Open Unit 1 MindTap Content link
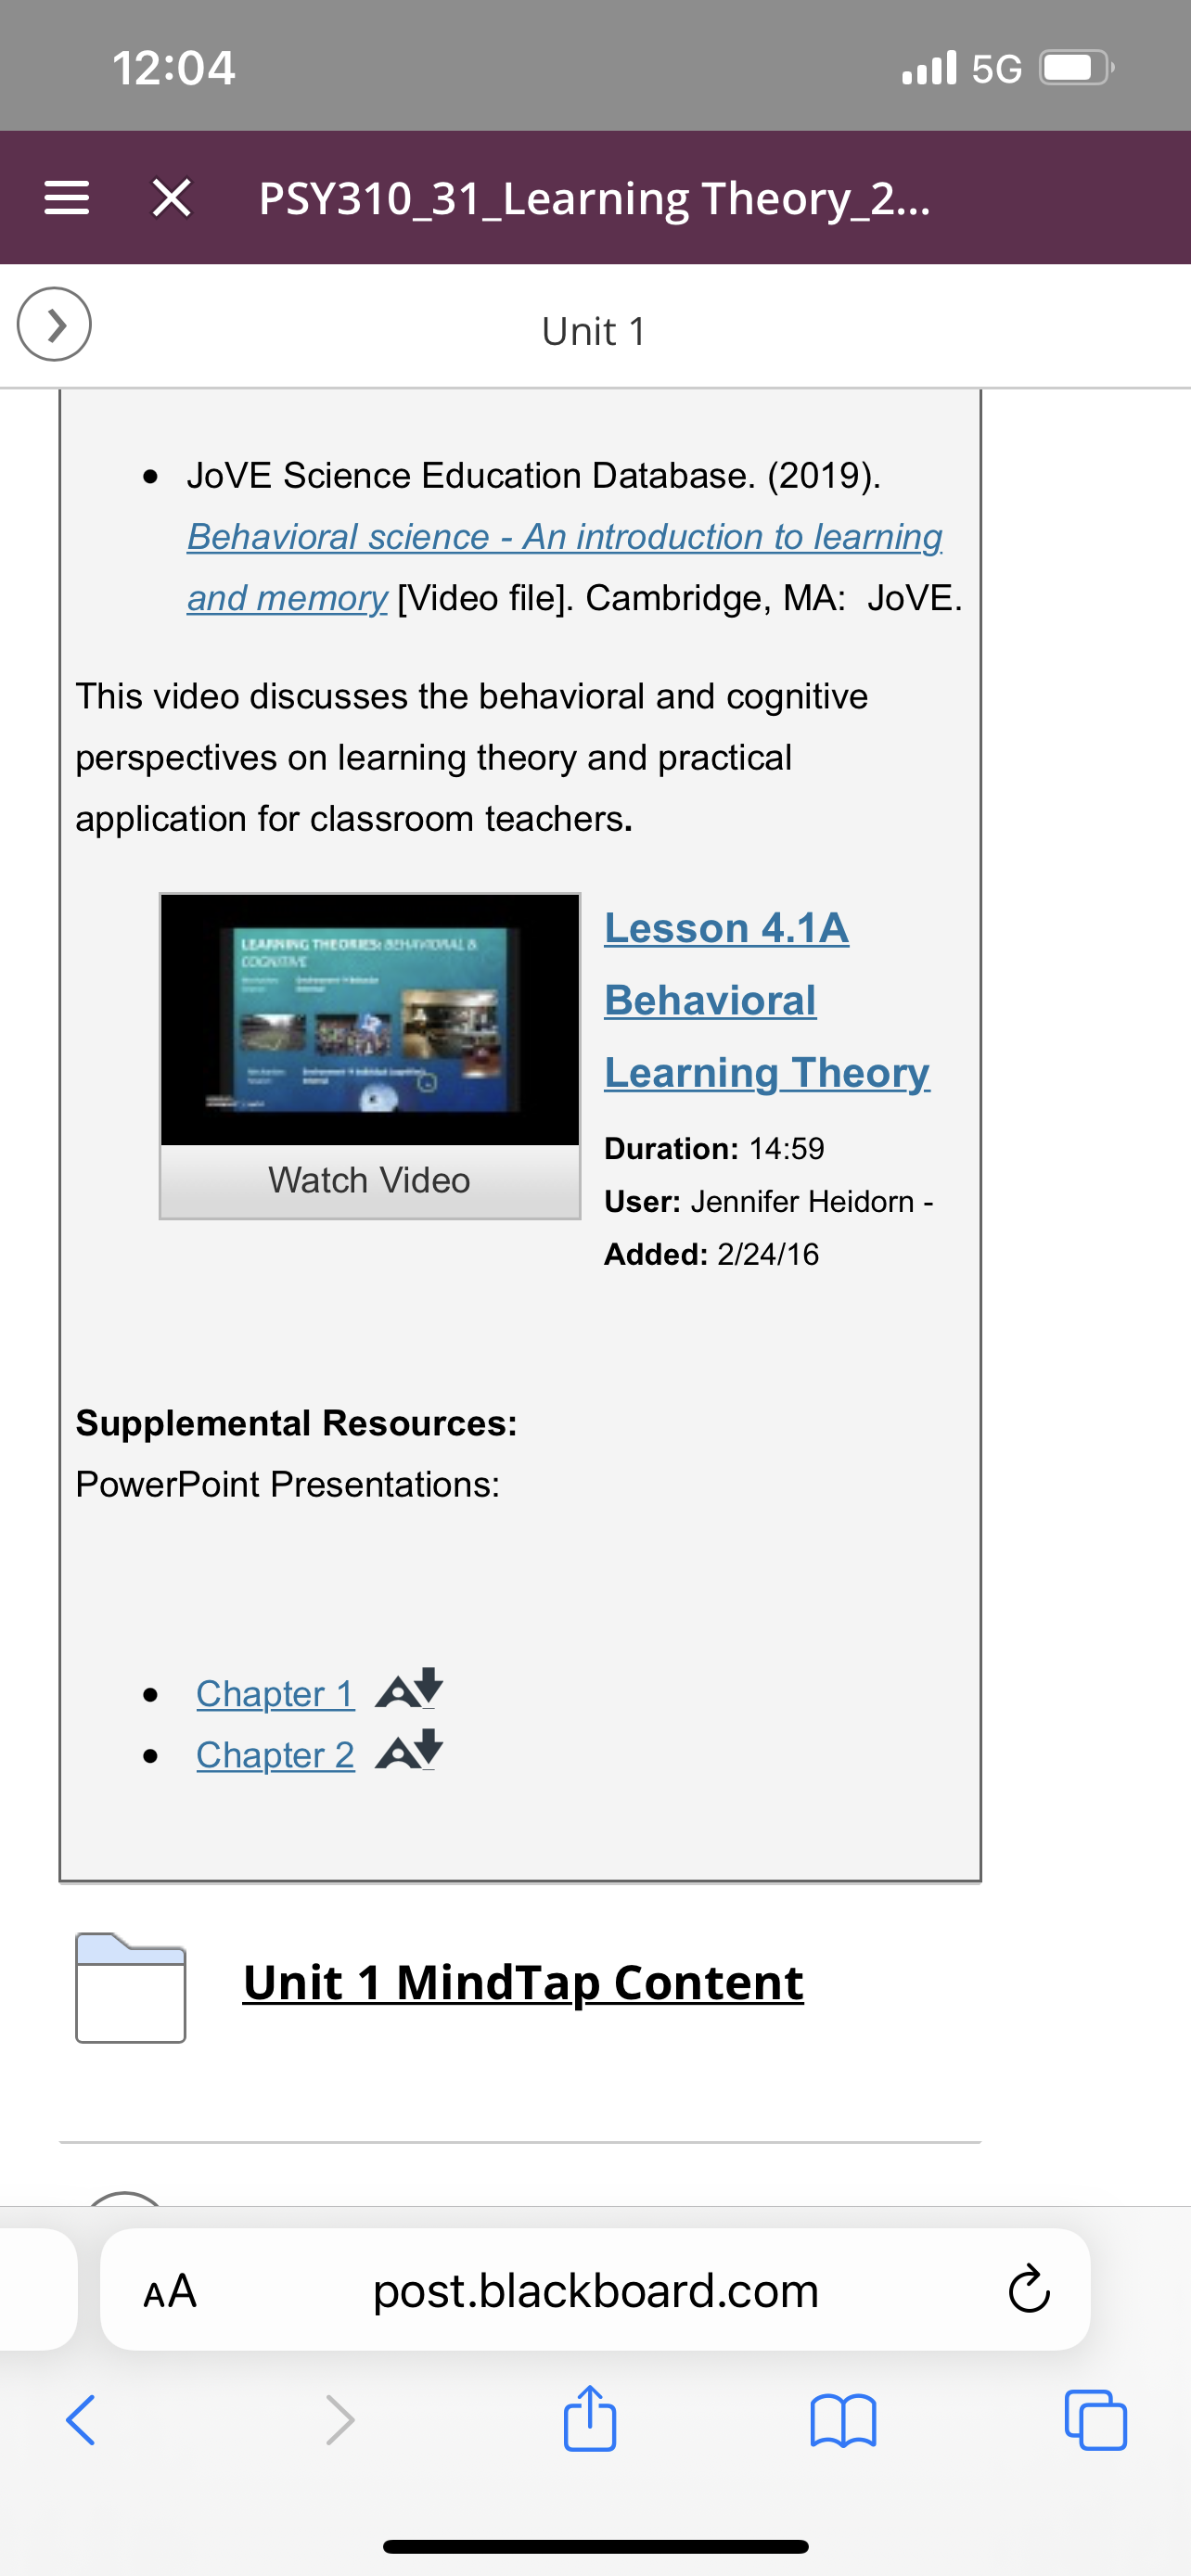Screen dimensions: 1191x2576 click(x=523, y=1983)
